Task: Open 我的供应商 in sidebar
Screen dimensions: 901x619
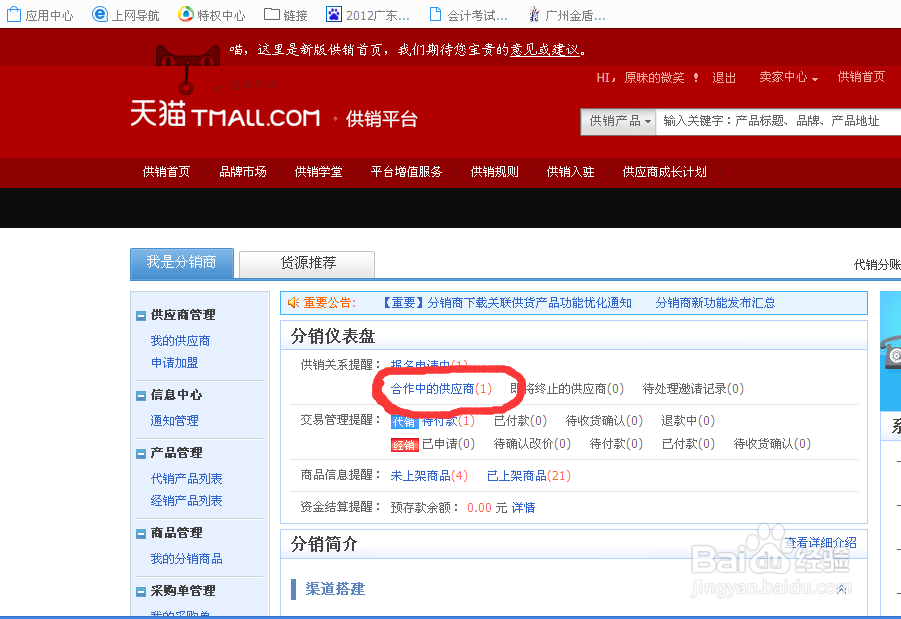Action: (180, 341)
